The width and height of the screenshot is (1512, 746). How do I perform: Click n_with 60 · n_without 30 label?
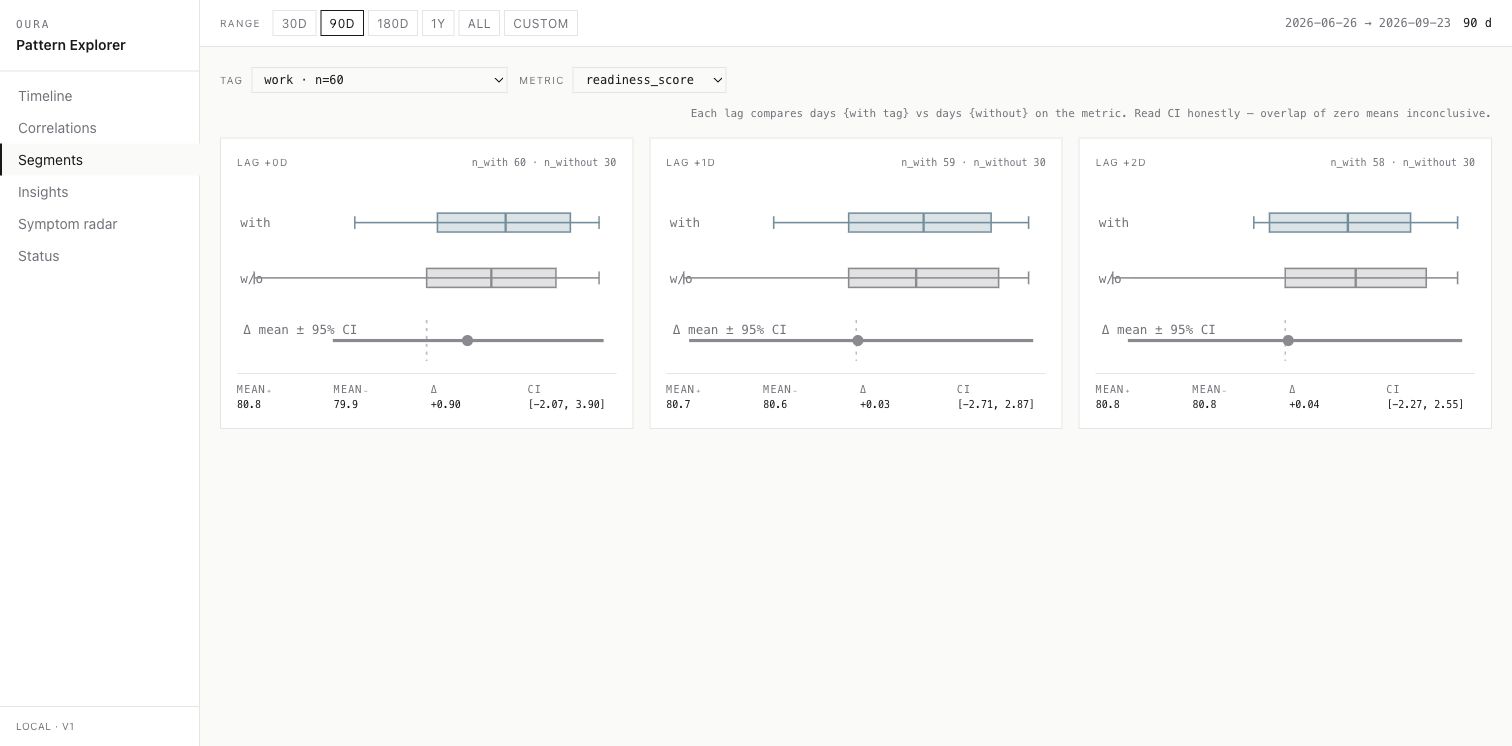544,162
